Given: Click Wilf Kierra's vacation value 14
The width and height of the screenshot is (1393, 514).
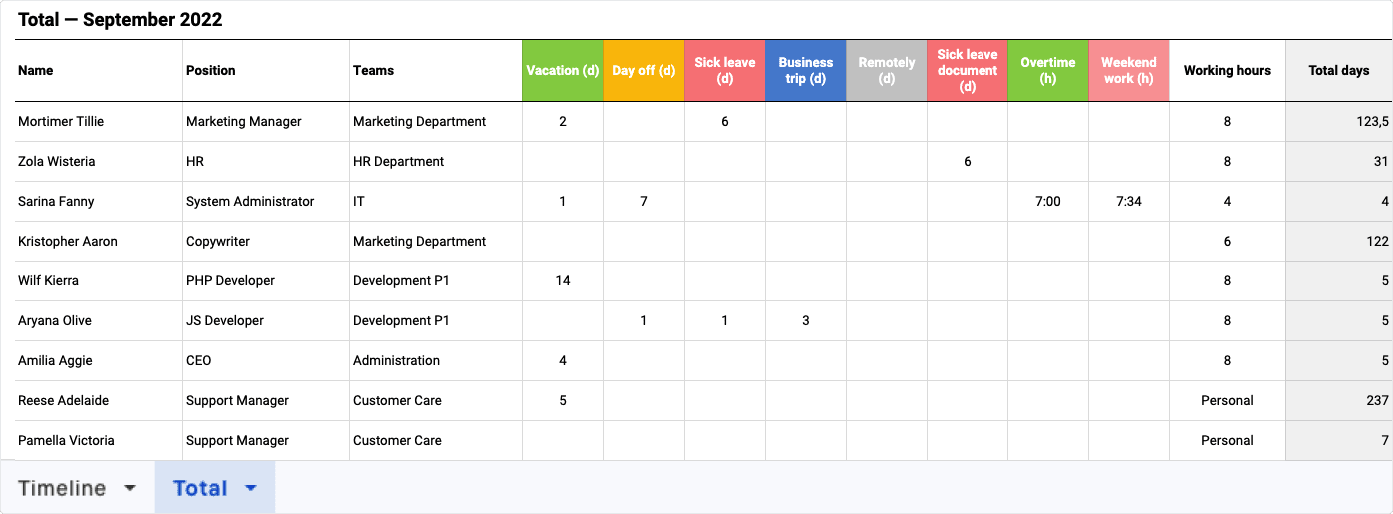Looking at the screenshot, I should tap(562, 281).
